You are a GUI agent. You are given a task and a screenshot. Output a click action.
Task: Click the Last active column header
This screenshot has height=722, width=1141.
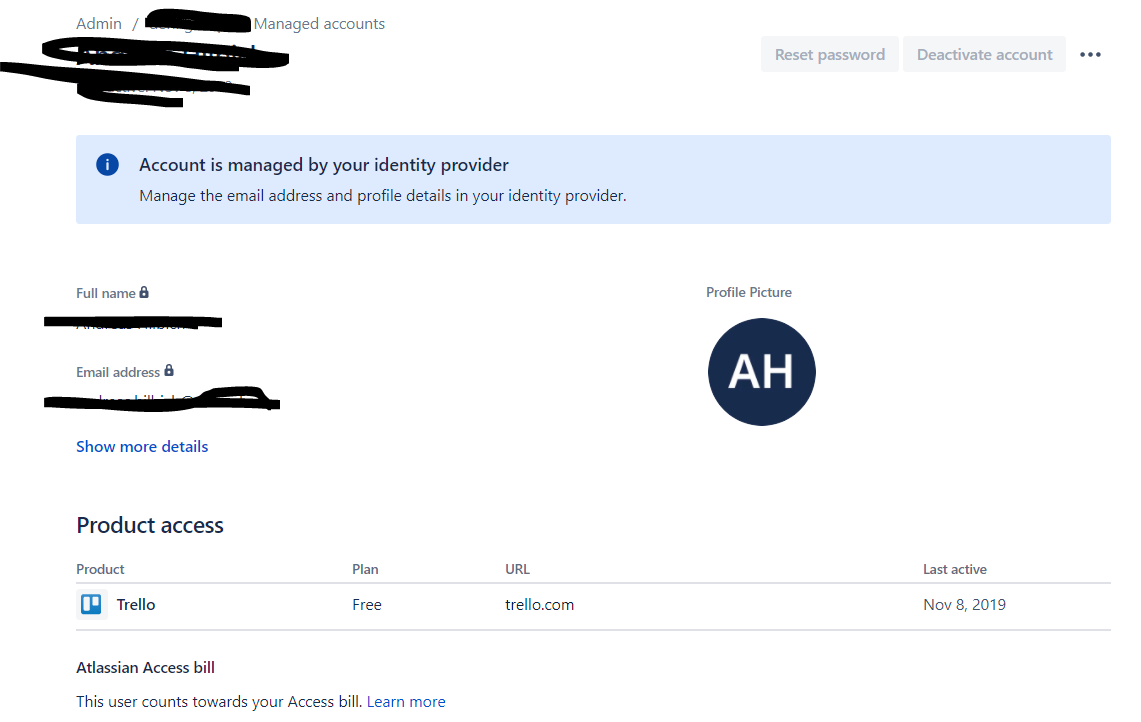coord(955,569)
